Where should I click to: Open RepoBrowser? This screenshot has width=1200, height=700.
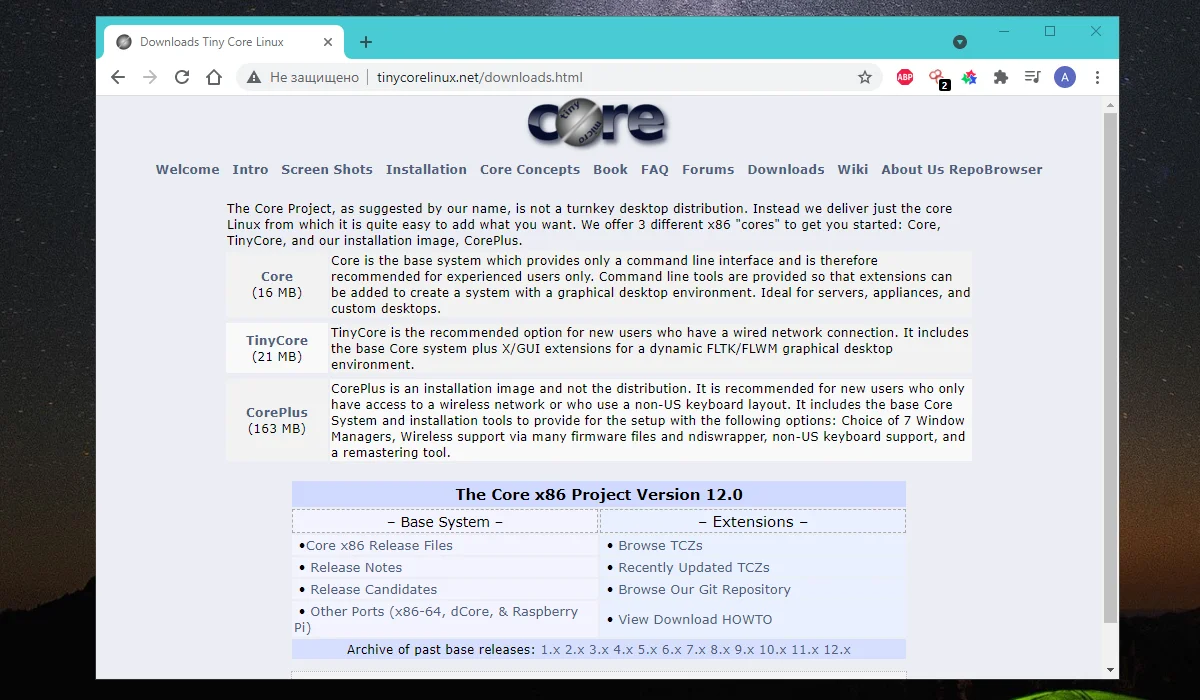click(995, 170)
